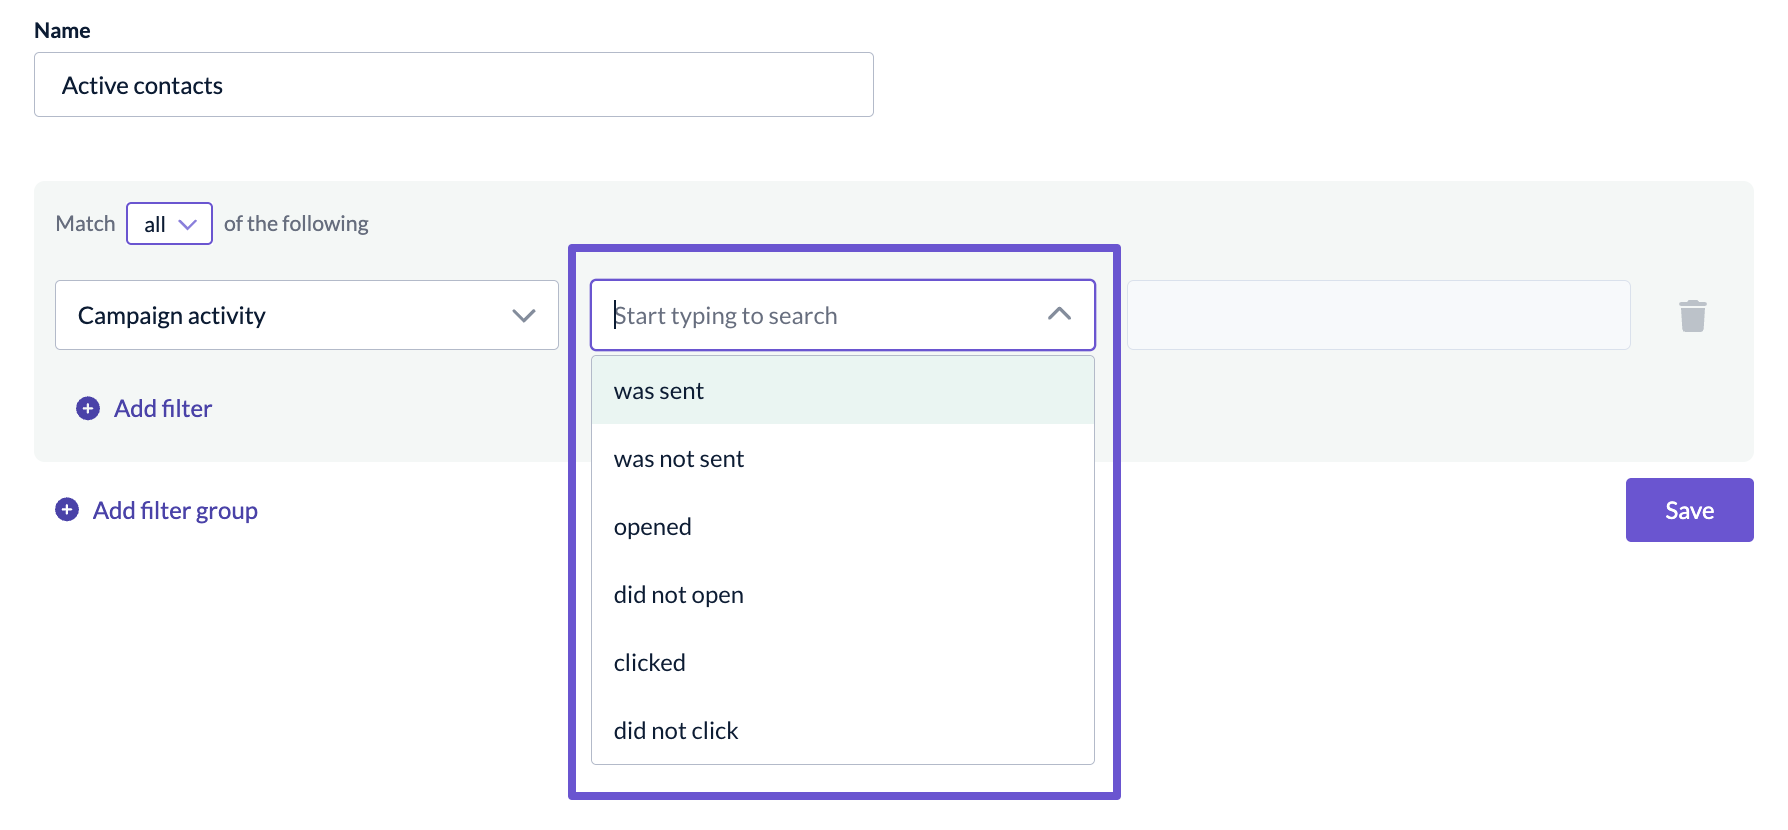
Task: Click the plus icon beside Add filter
Action: coord(88,408)
